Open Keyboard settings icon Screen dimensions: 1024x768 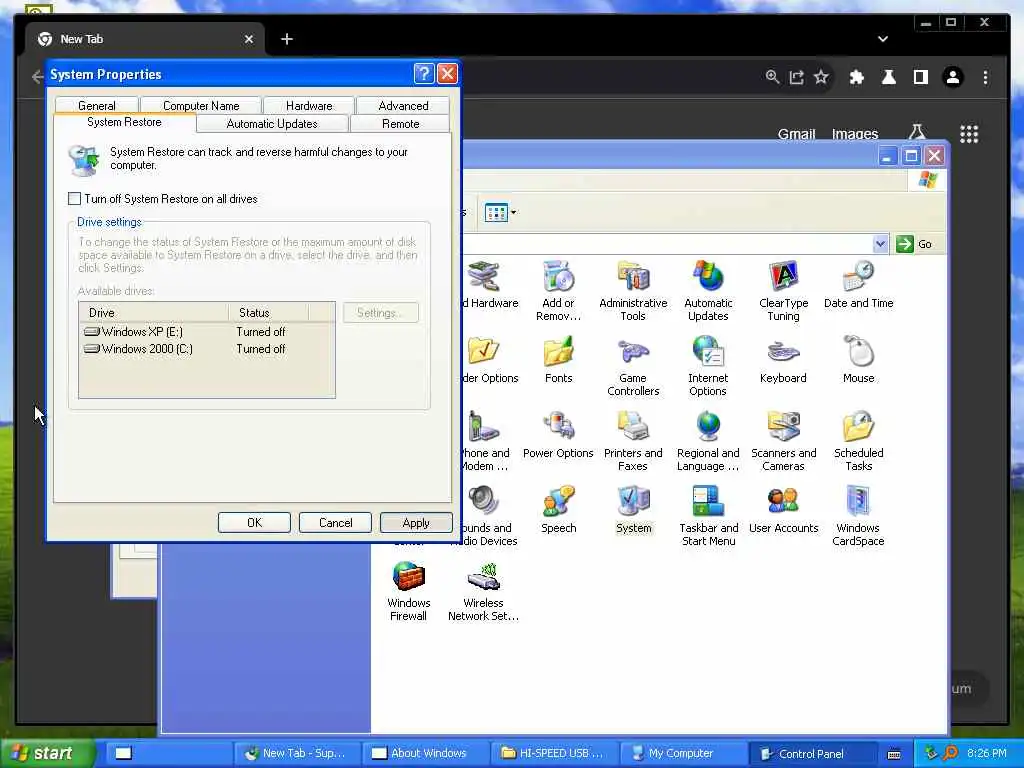[x=783, y=360]
